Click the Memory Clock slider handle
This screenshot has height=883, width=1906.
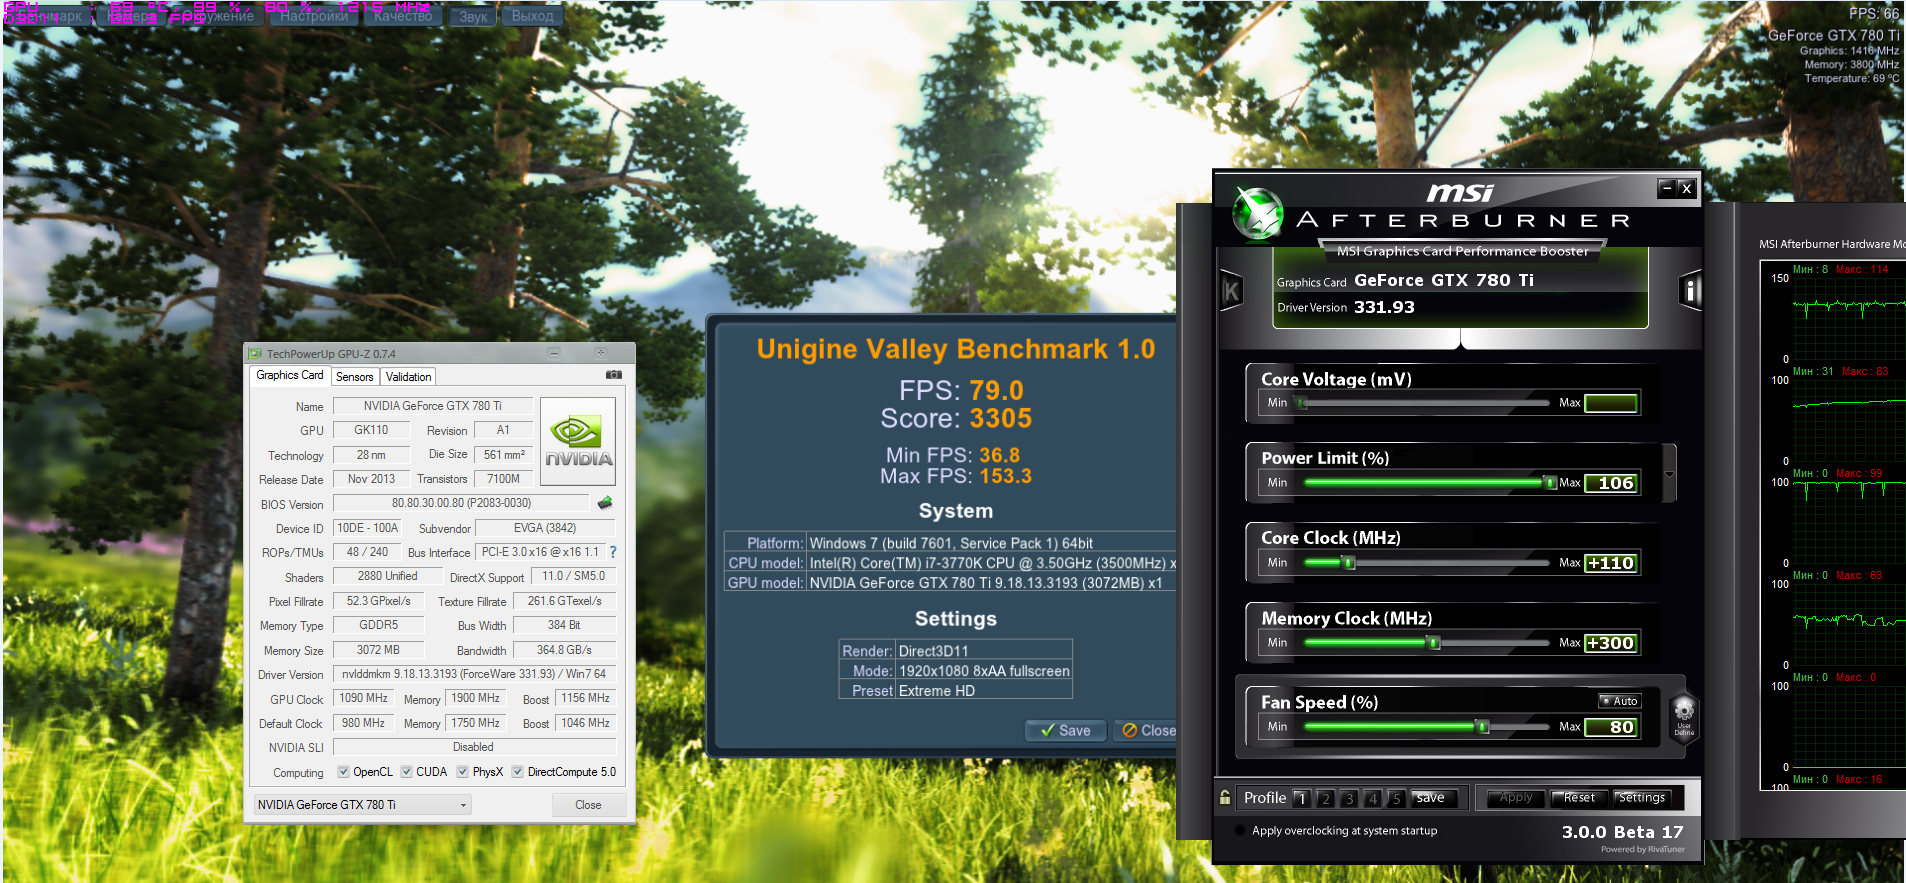pos(1434,643)
